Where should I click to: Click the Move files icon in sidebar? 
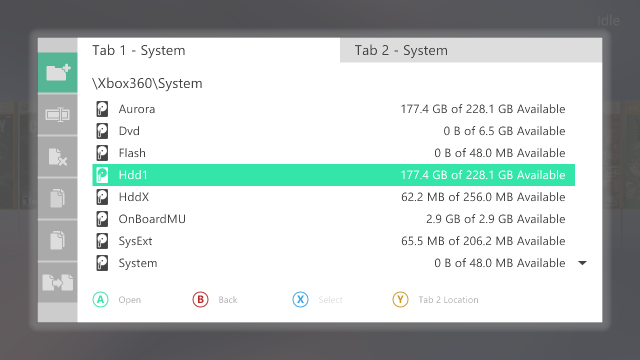coord(58,282)
